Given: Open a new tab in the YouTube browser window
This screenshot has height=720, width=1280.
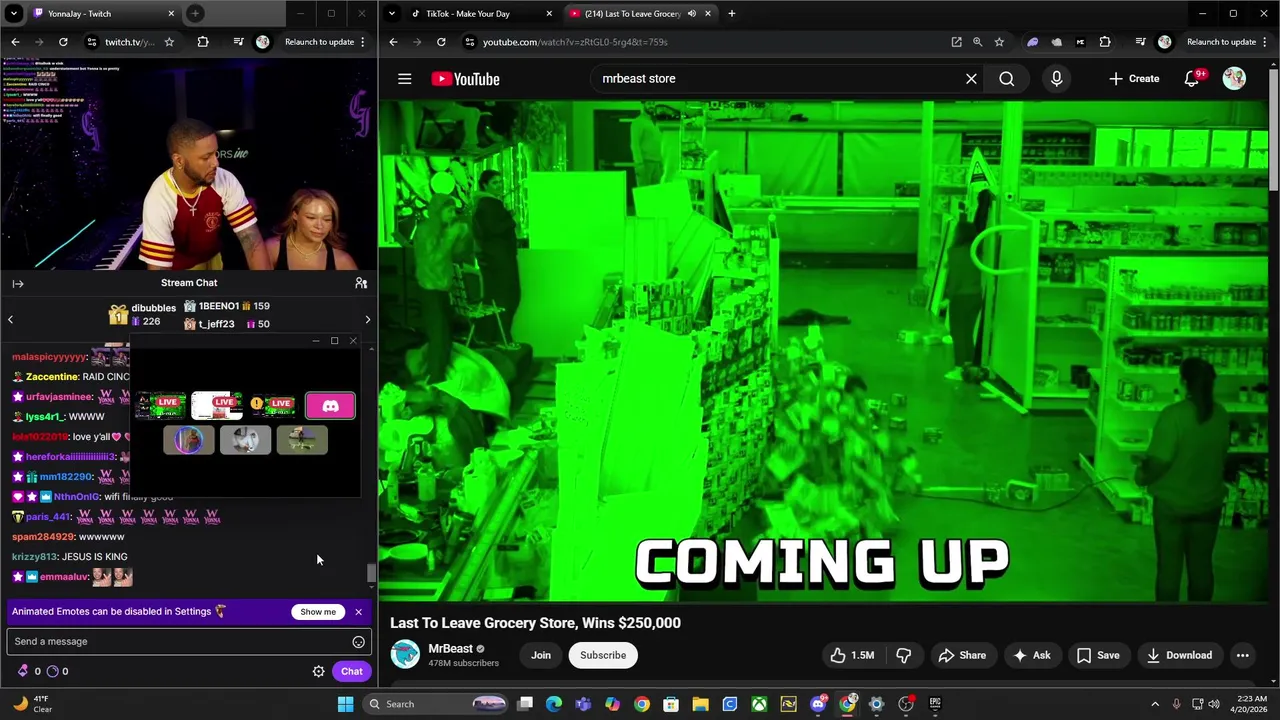Looking at the screenshot, I should 732,14.
